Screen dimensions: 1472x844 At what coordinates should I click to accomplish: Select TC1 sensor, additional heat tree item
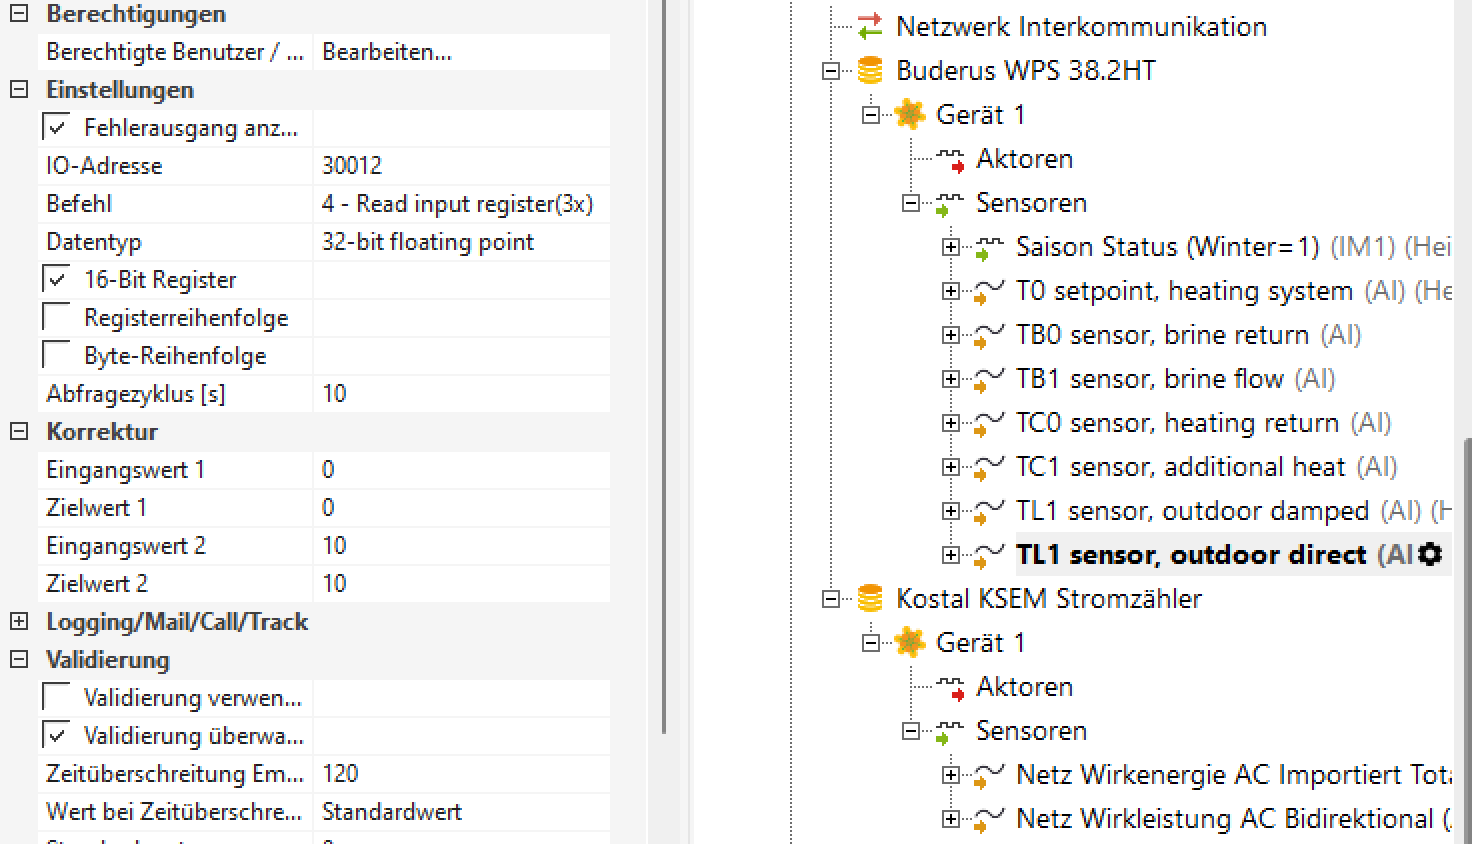(1180, 467)
